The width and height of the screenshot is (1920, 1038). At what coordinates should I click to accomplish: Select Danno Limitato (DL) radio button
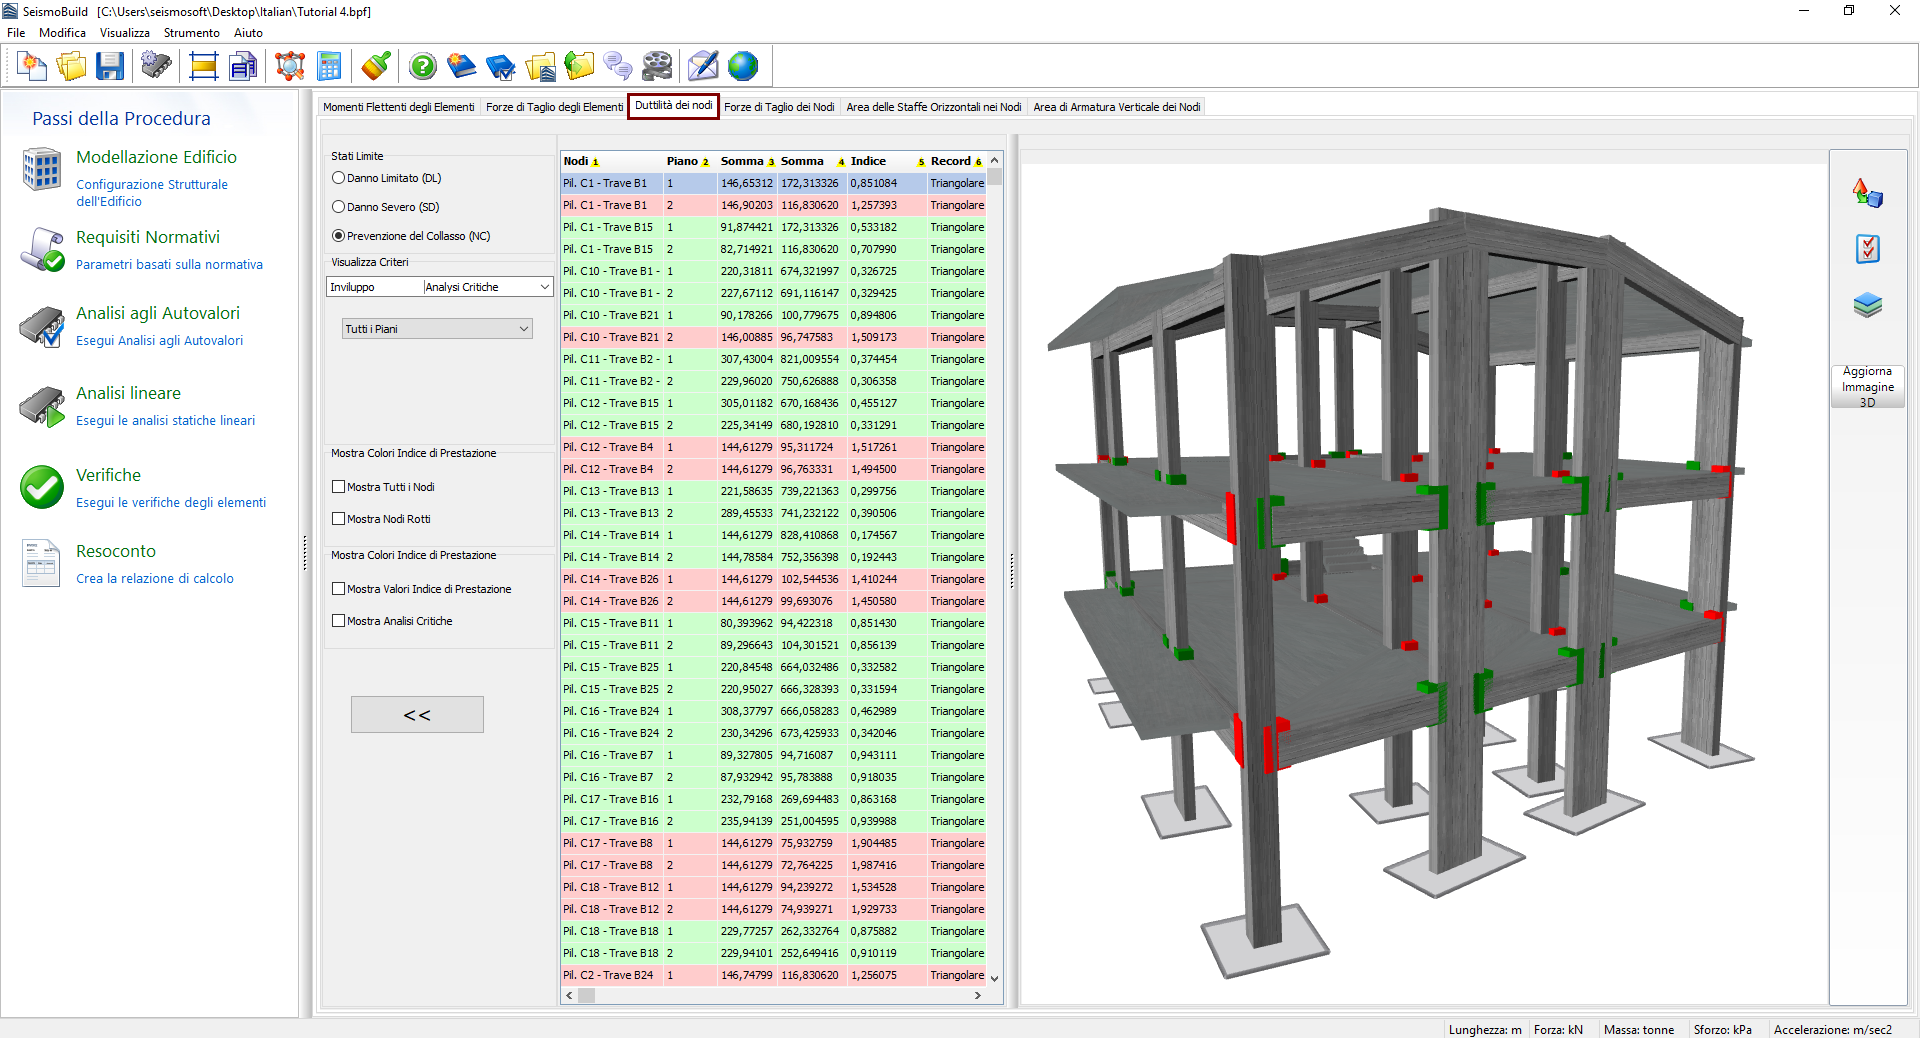pos(339,178)
